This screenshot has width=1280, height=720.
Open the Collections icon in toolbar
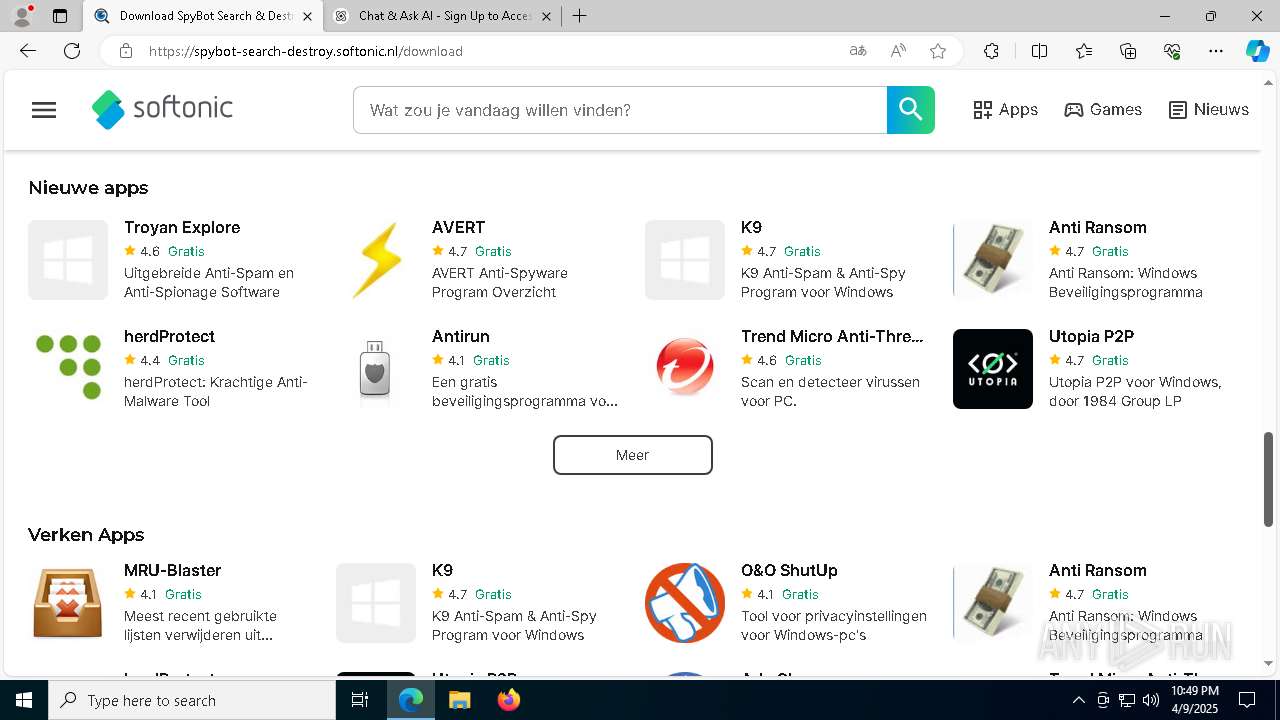click(1128, 51)
